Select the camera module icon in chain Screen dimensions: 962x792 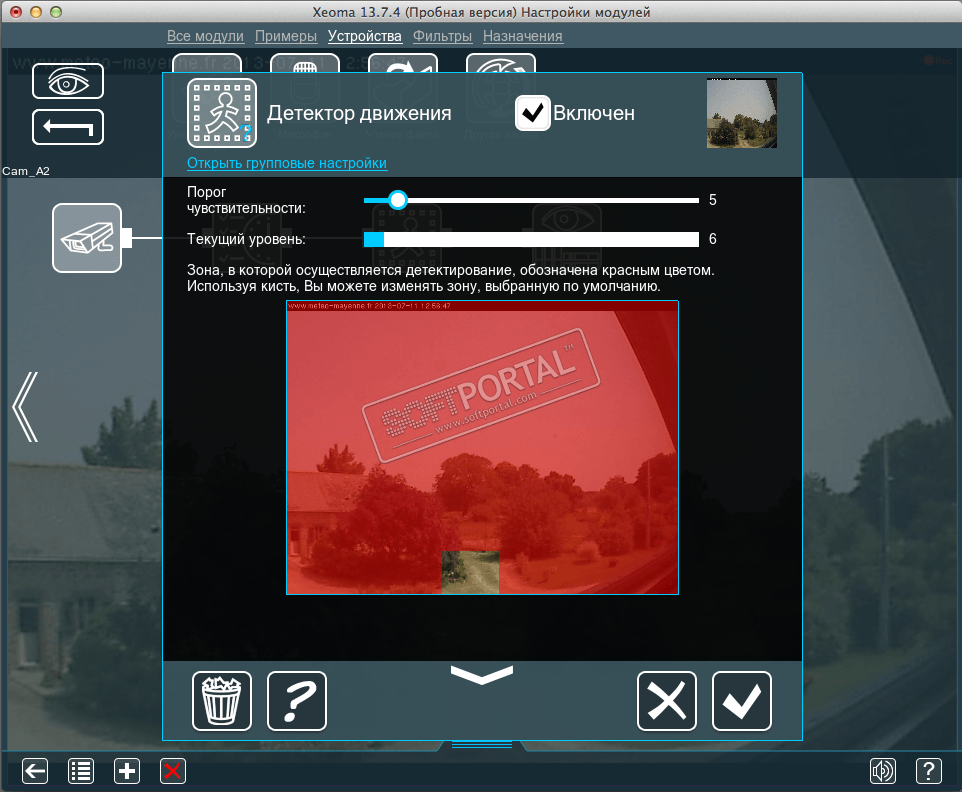pyautogui.click(x=87, y=238)
